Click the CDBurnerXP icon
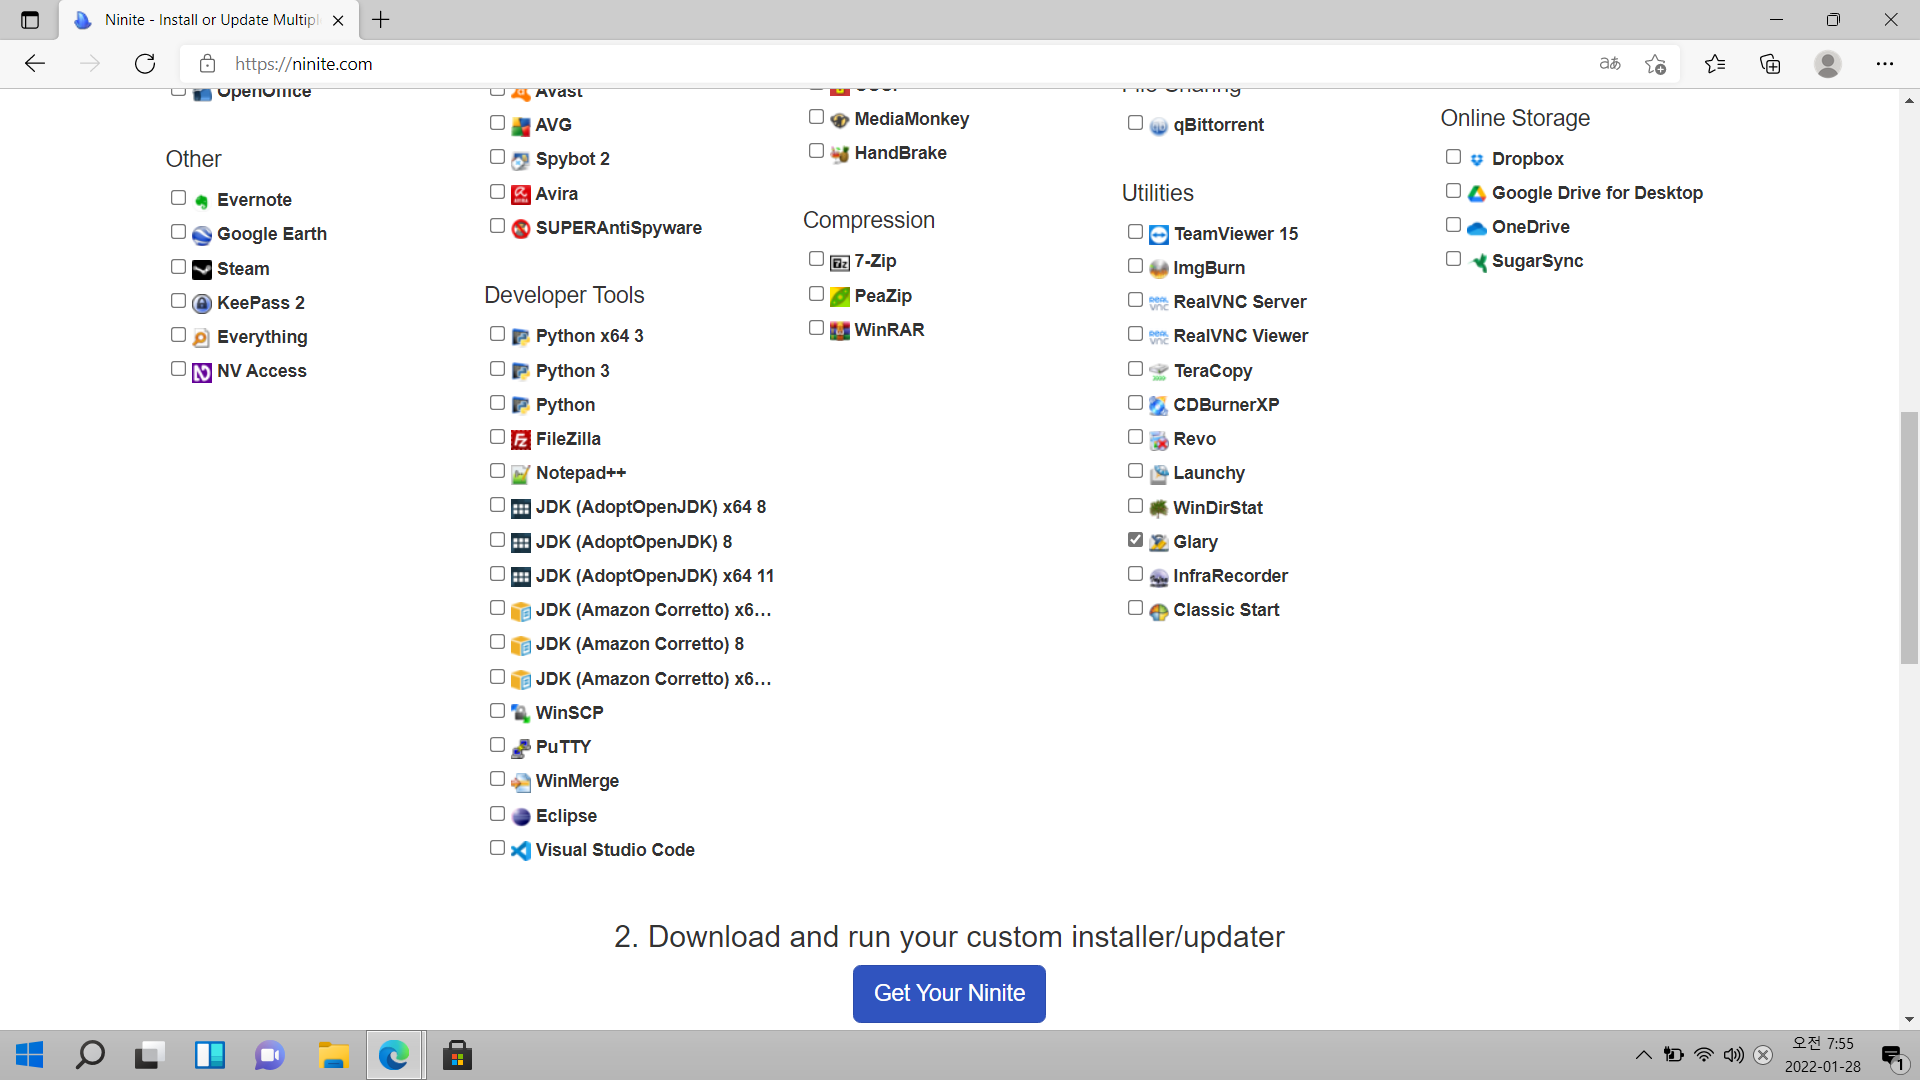Image resolution: width=1920 pixels, height=1080 pixels. pyautogui.click(x=1158, y=406)
